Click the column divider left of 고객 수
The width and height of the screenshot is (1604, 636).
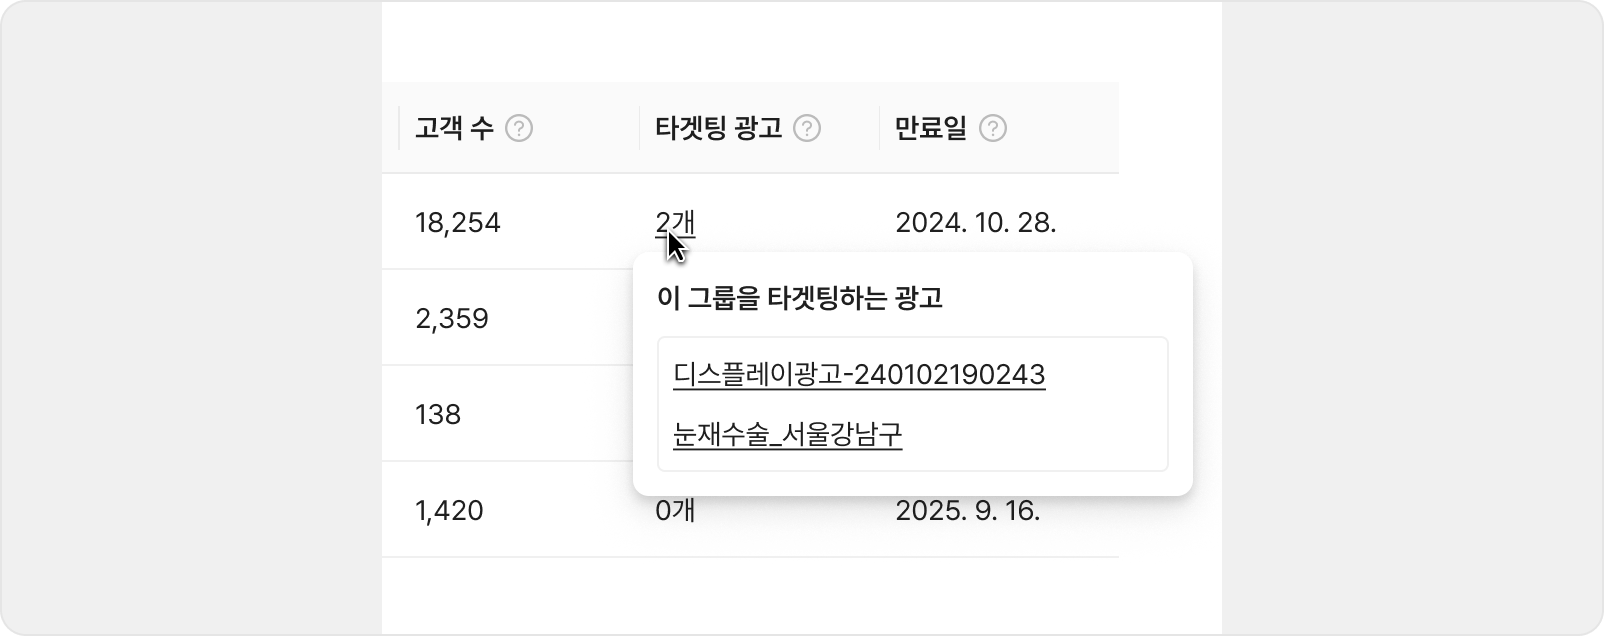tap(399, 128)
